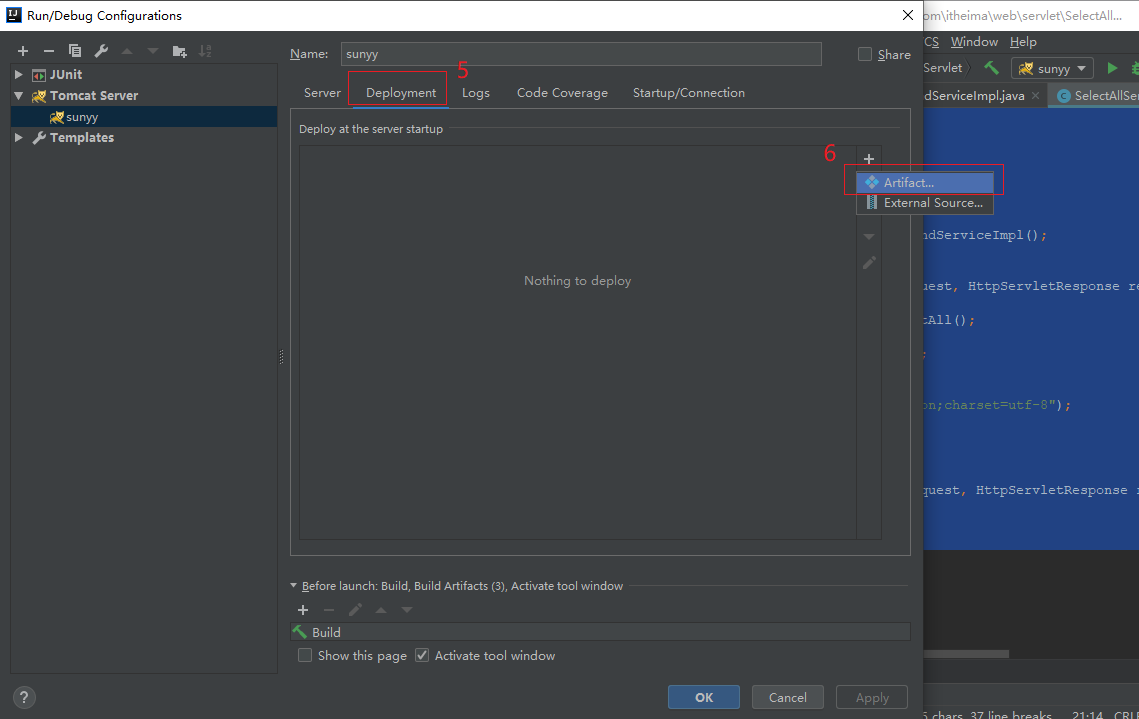Click the remove configuration minus icon

tap(48, 51)
